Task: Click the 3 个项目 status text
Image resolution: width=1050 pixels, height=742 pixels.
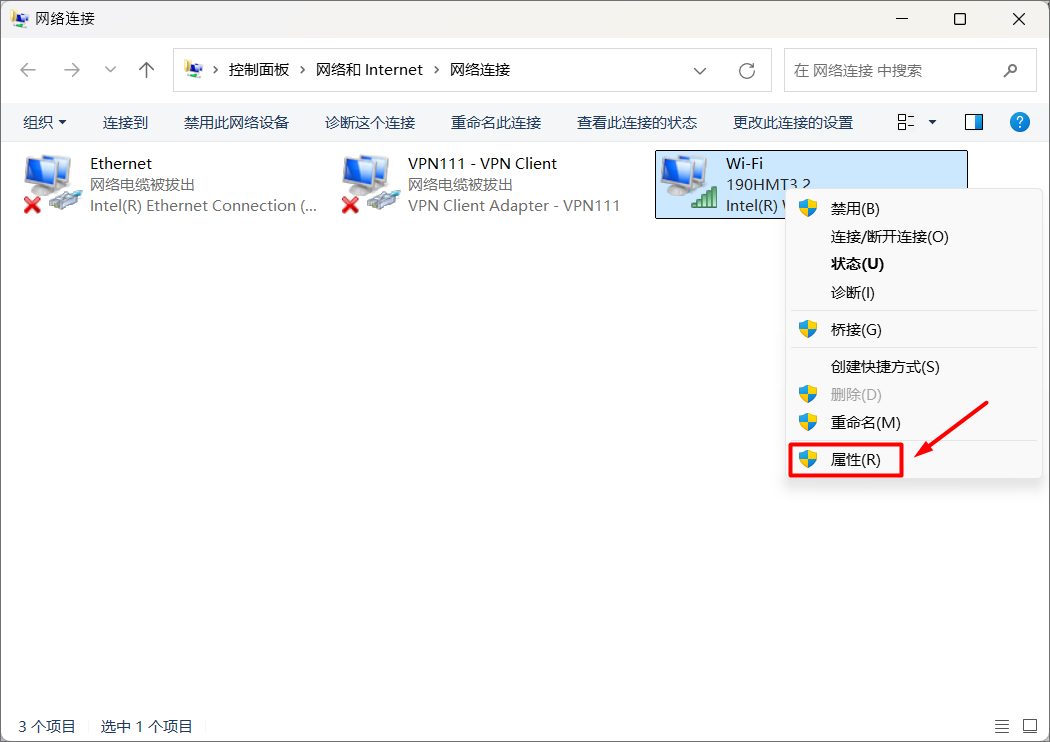Action: [x=46, y=727]
